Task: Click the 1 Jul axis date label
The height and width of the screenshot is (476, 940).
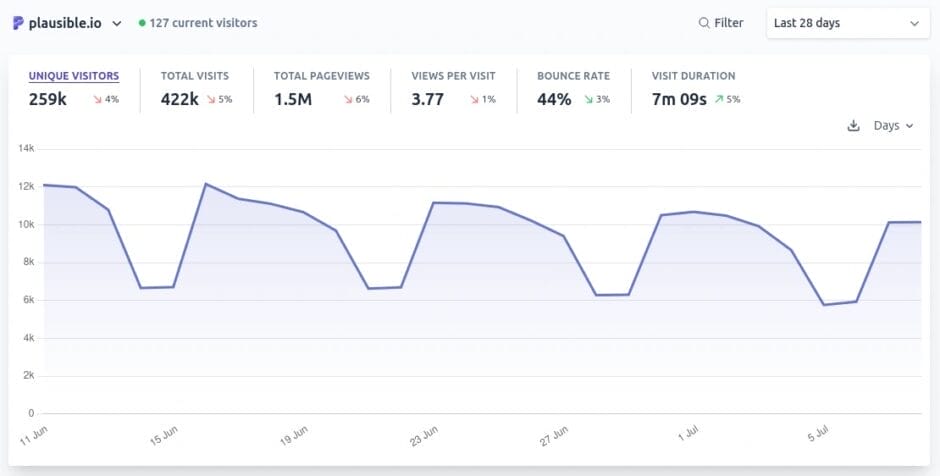Action: click(x=687, y=435)
